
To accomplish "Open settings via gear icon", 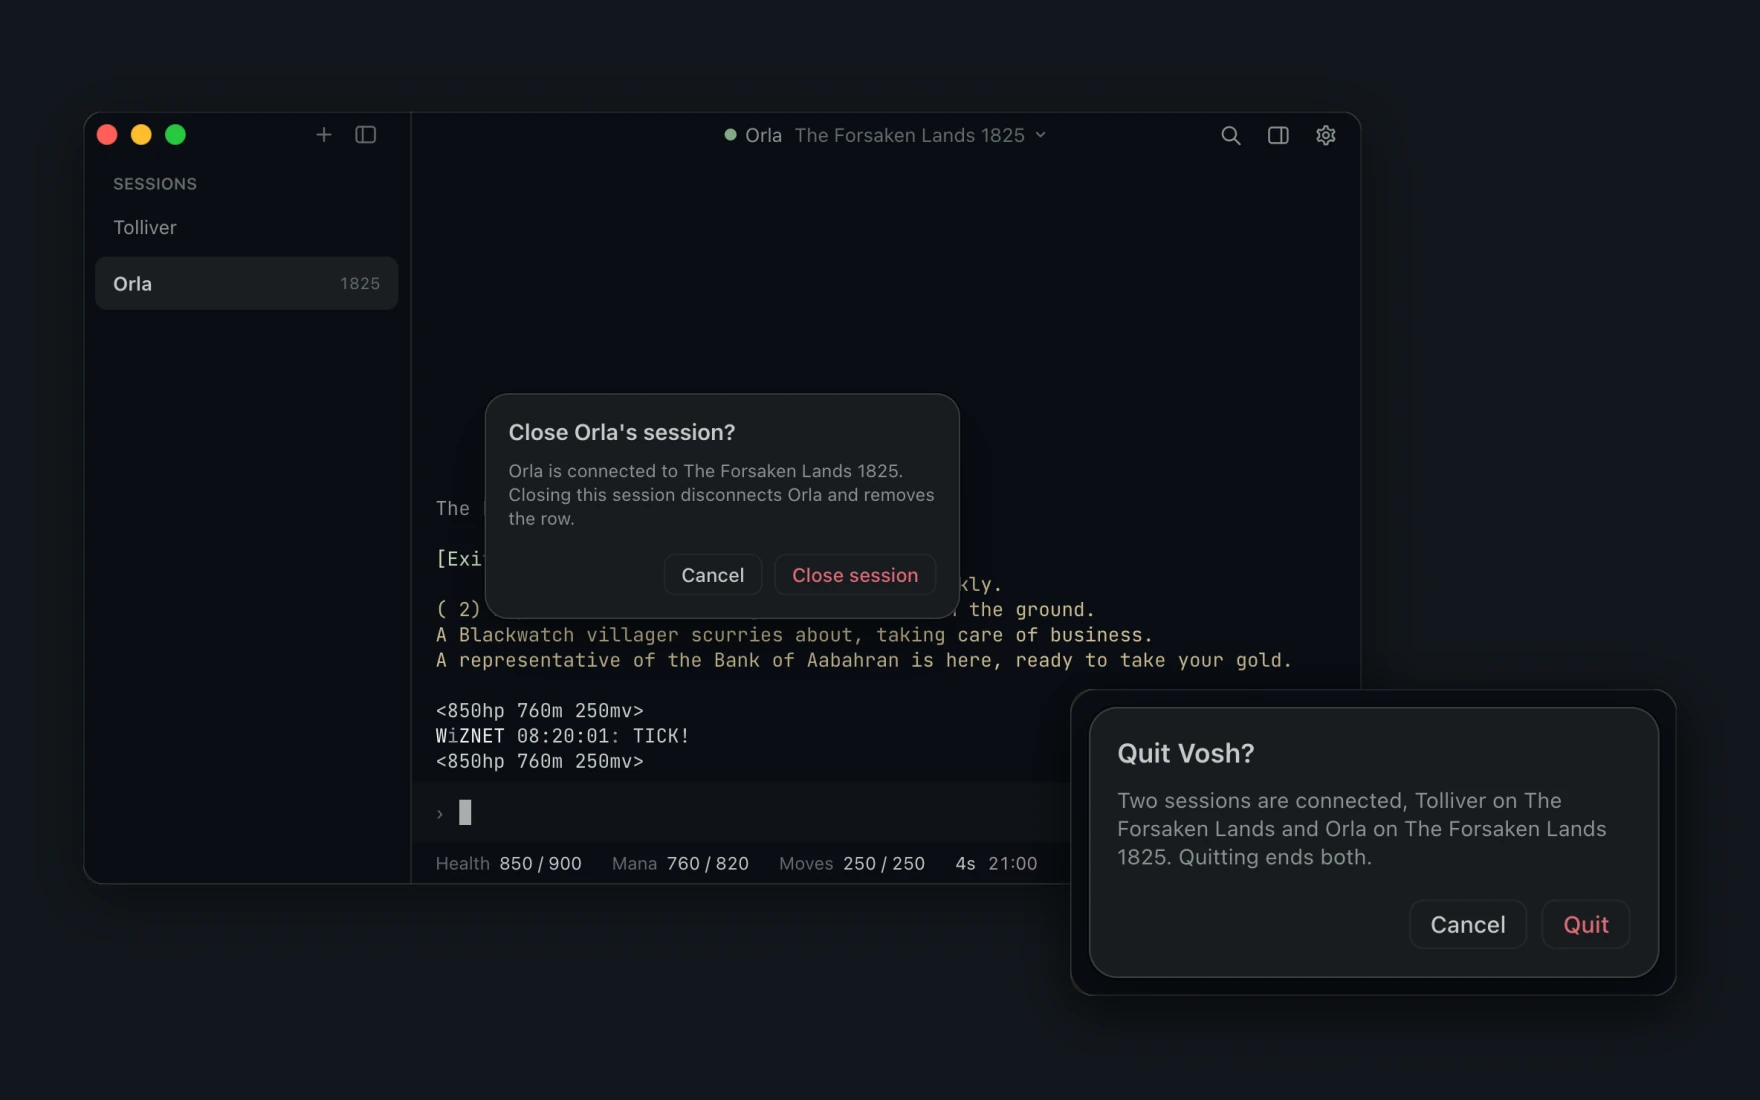I will 1326,135.
